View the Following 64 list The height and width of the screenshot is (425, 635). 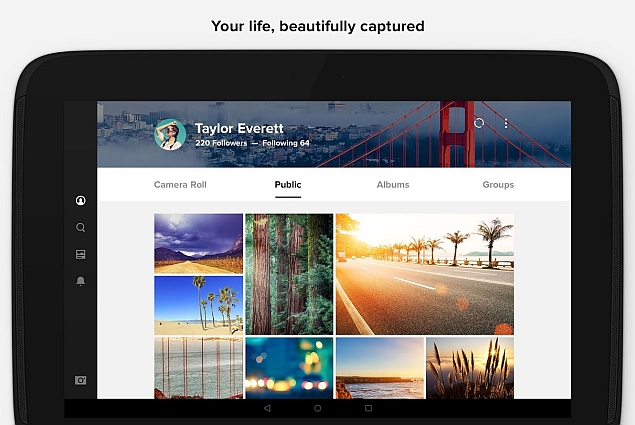pyautogui.click(x=286, y=143)
